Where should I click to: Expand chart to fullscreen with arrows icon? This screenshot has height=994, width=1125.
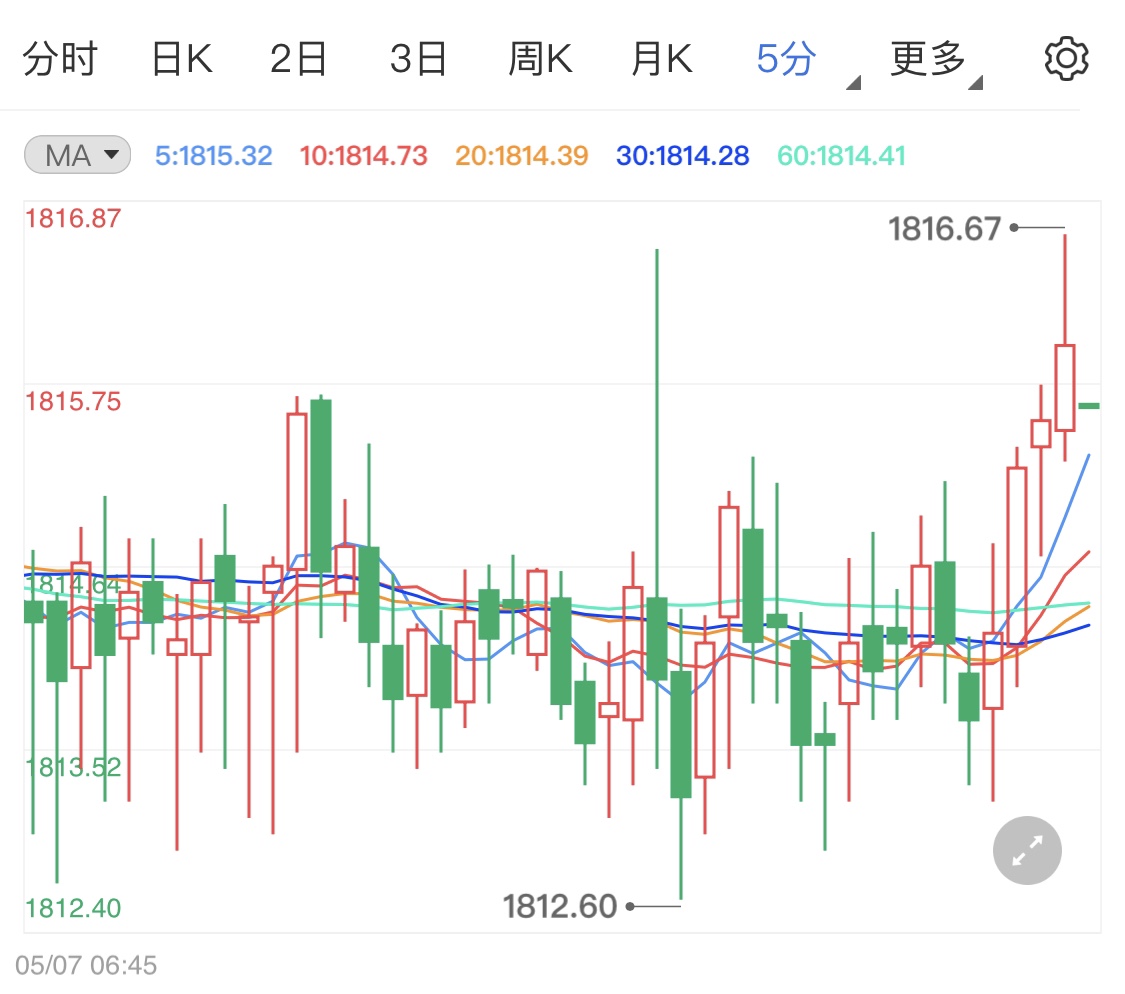pos(1027,851)
